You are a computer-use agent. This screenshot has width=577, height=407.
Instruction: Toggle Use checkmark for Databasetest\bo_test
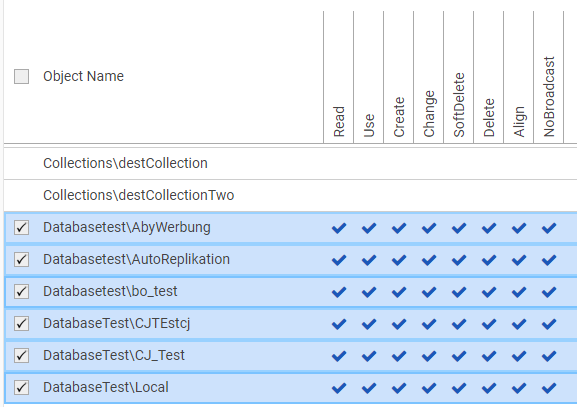tap(369, 292)
